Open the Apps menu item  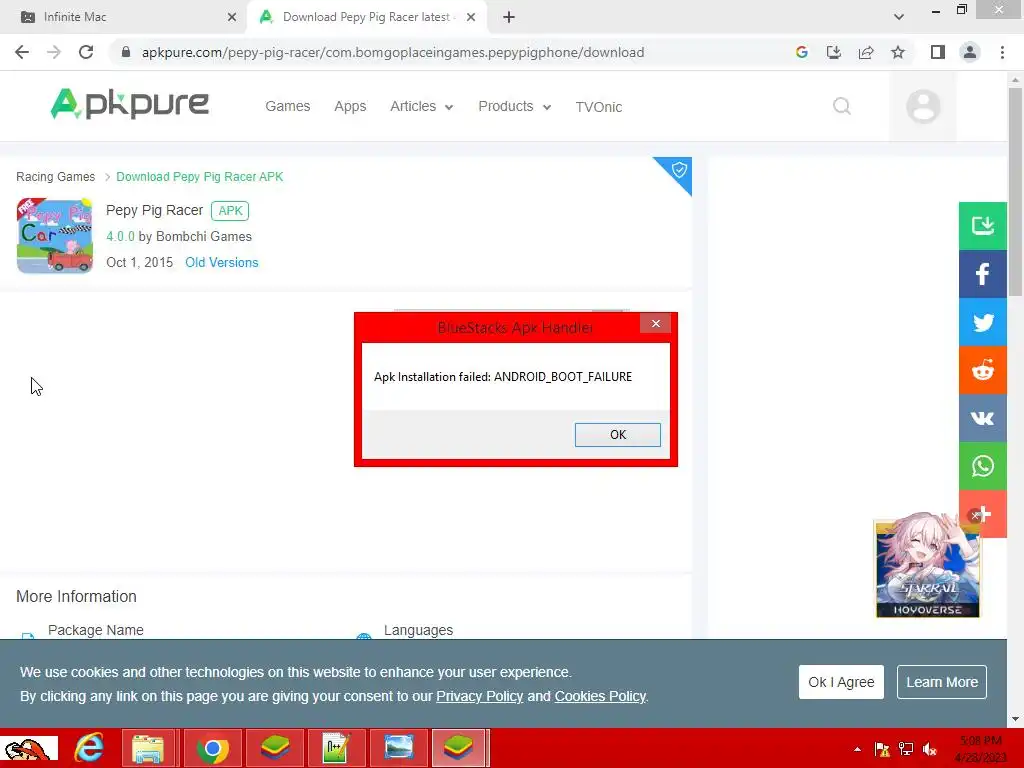(350, 106)
